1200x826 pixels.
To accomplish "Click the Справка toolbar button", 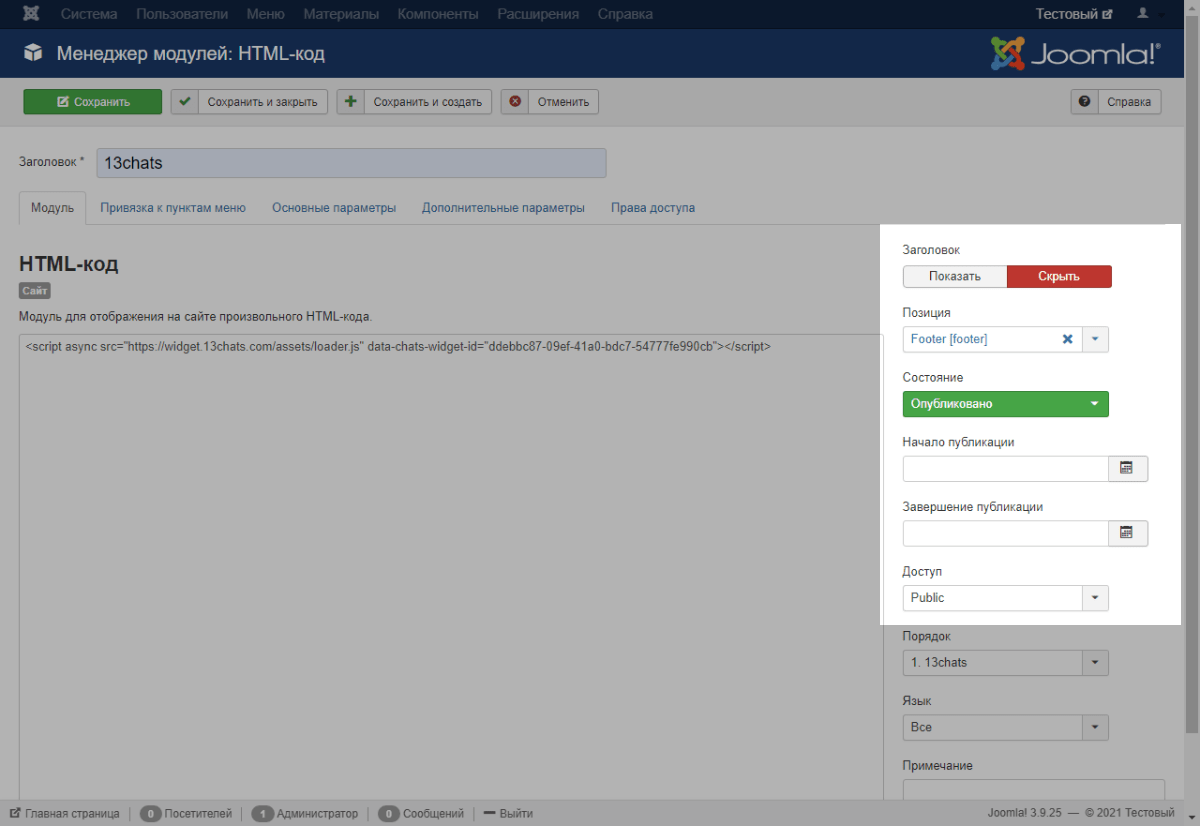I will (1116, 101).
